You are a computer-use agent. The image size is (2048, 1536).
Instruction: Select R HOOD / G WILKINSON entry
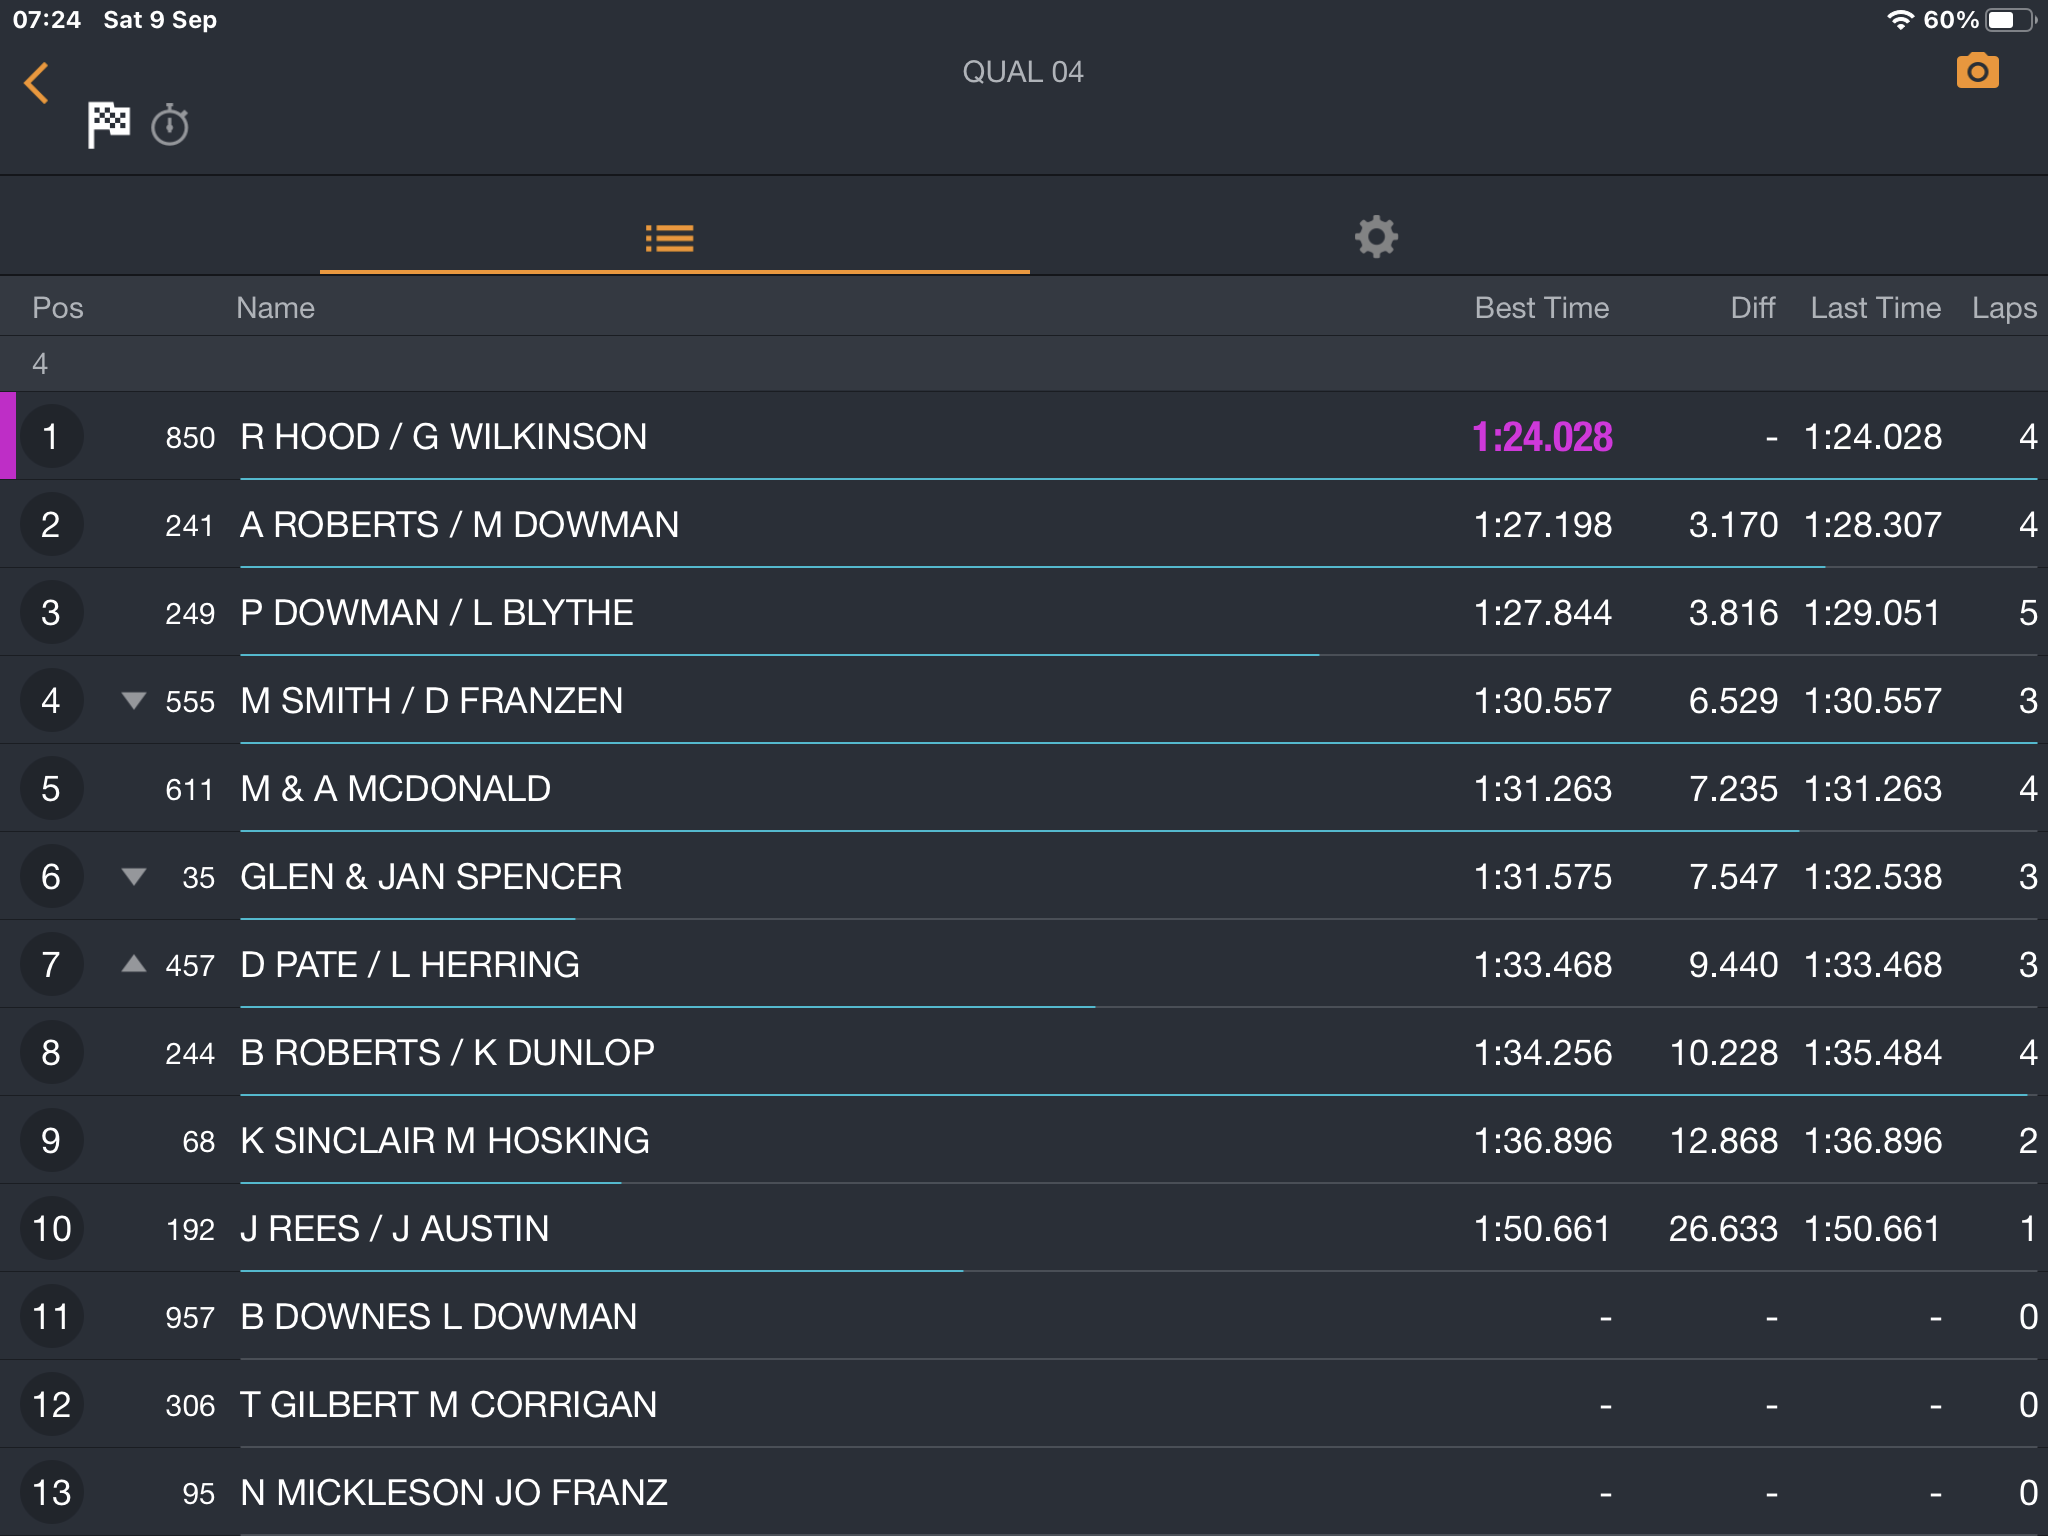[1024, 436]
